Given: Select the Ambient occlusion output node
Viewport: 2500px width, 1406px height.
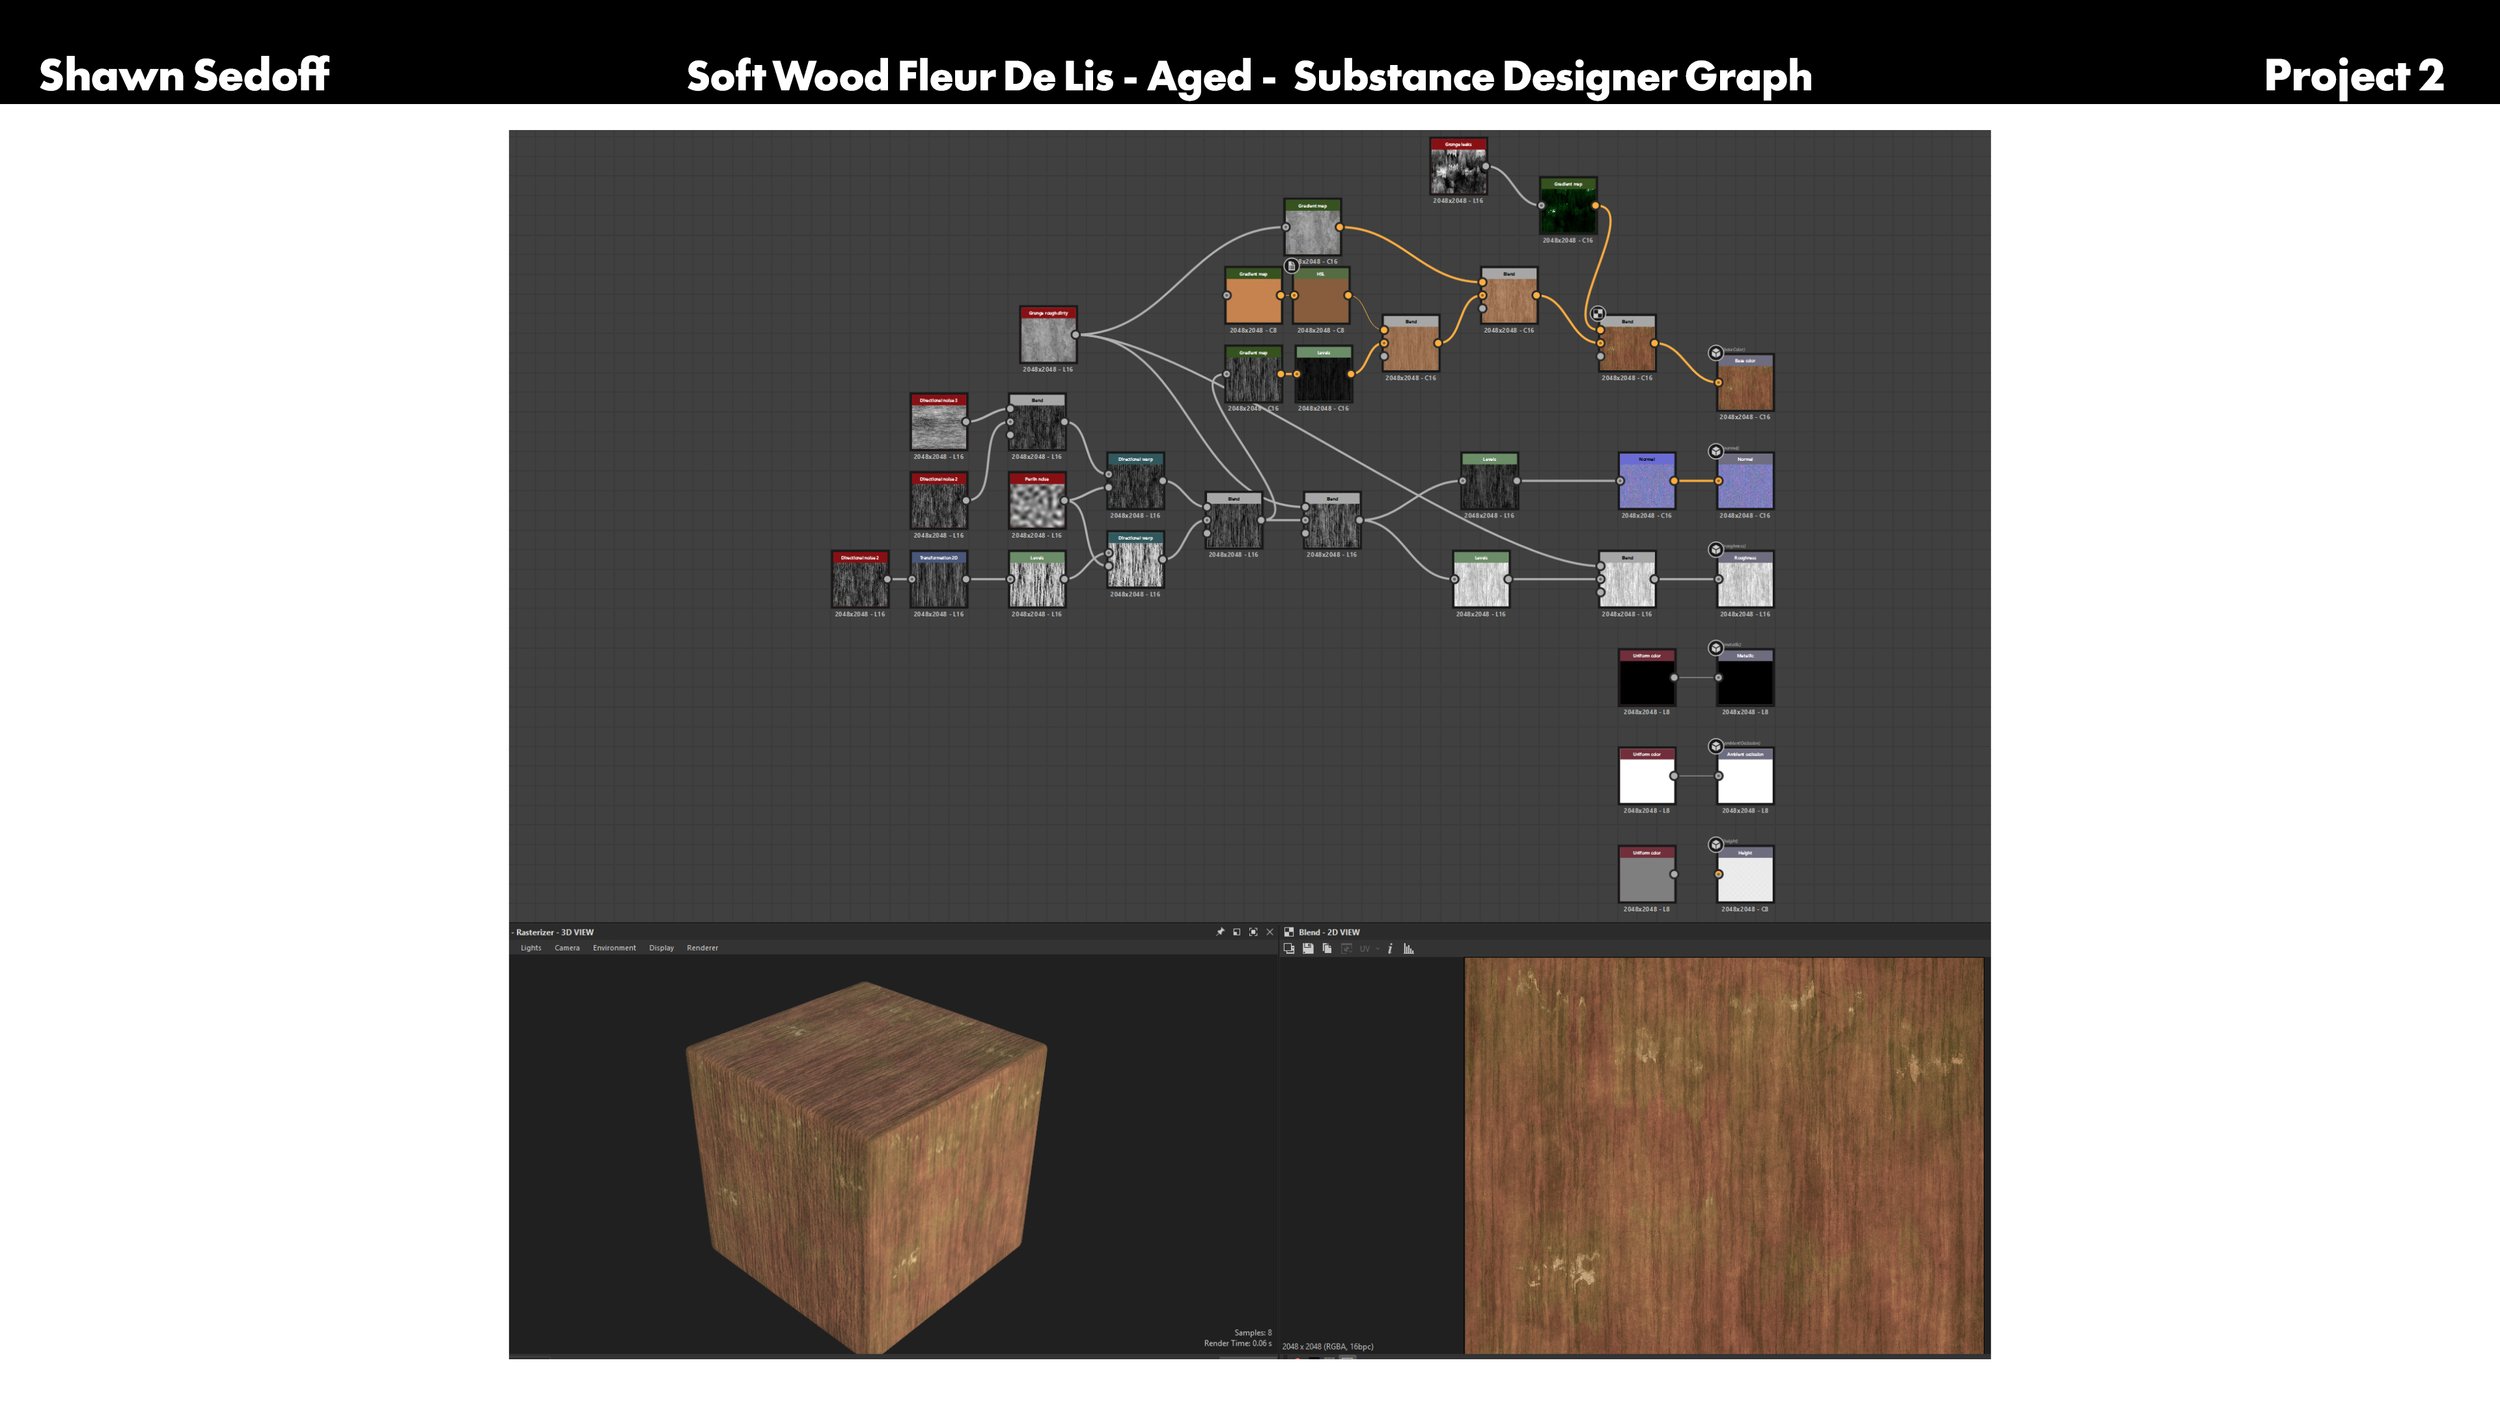Looking at the screenshot, I should coord(1745,777).
